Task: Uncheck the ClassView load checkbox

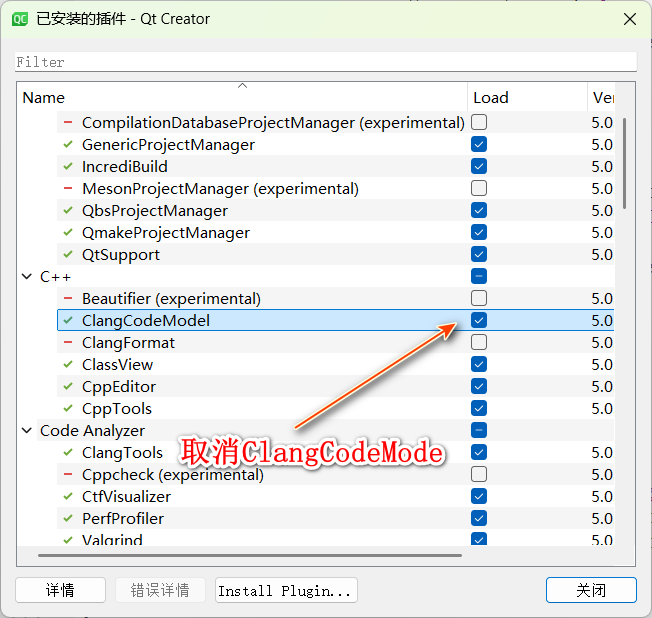Action: (479, 364)
